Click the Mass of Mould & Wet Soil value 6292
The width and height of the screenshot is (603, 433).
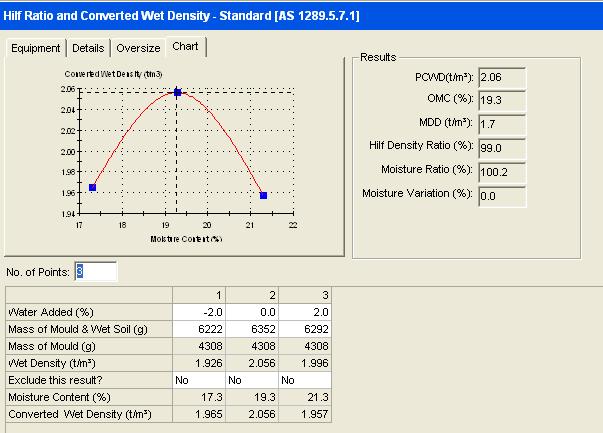click(306, 328)
